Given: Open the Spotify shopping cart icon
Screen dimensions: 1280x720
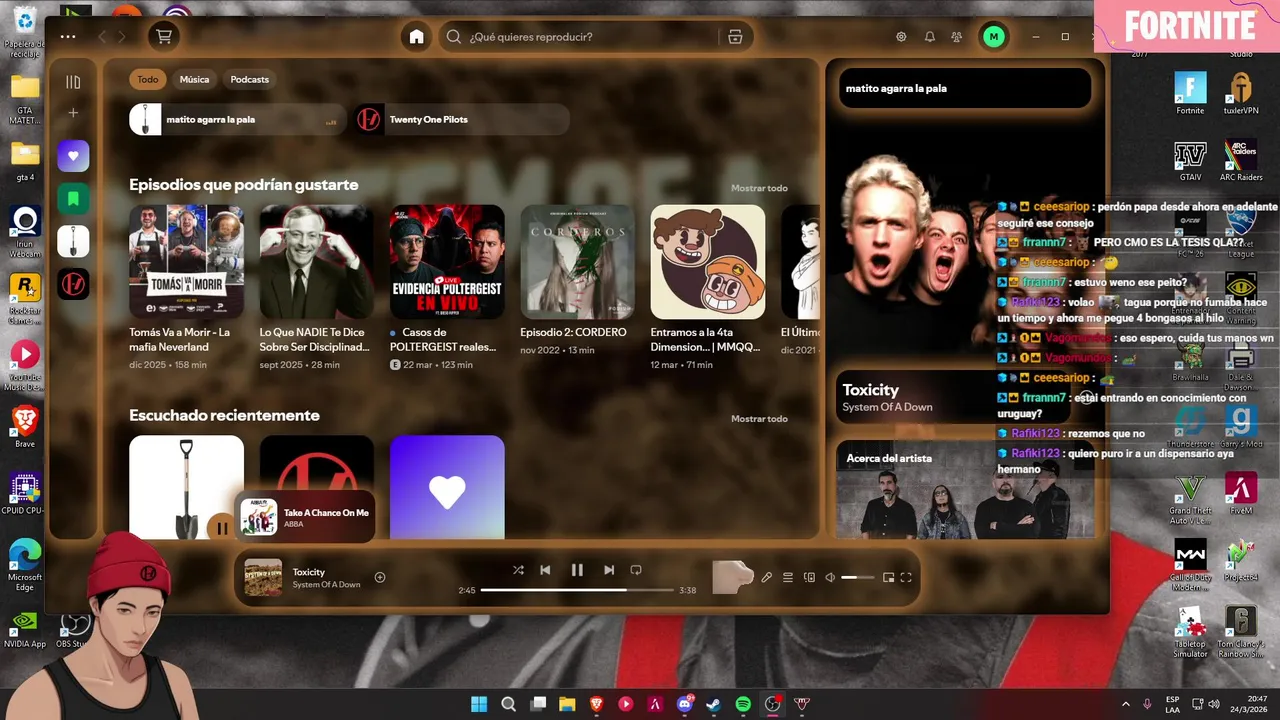Looking at the screenshot, I should click(164, 37).
